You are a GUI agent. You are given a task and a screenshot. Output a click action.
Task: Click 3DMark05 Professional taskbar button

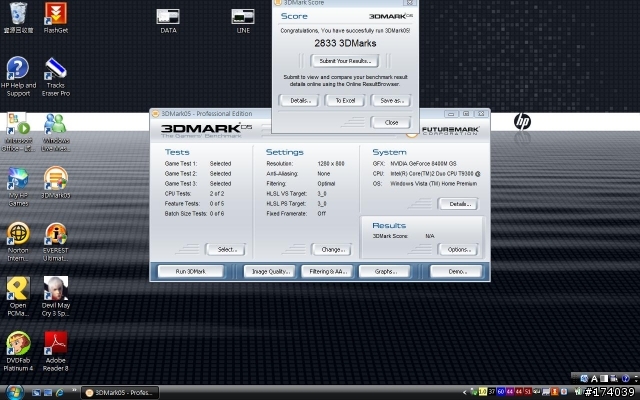pos(120,393)
